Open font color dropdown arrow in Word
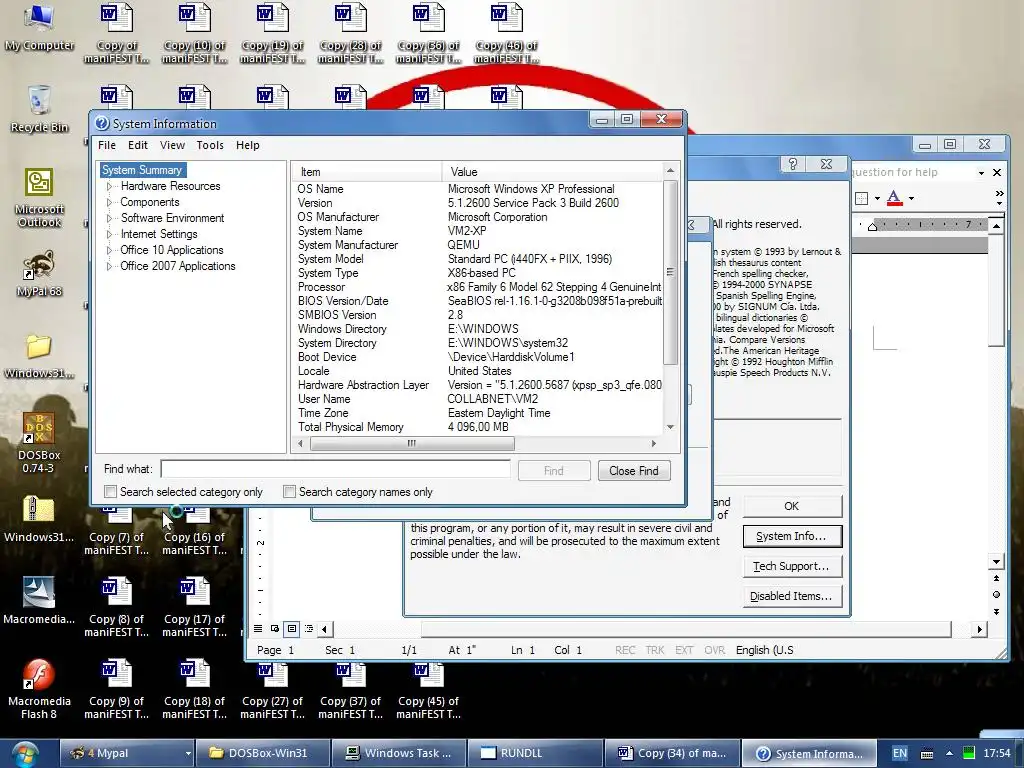Image resolution: width=1024 pixels, height=768 pixels. 911,199
